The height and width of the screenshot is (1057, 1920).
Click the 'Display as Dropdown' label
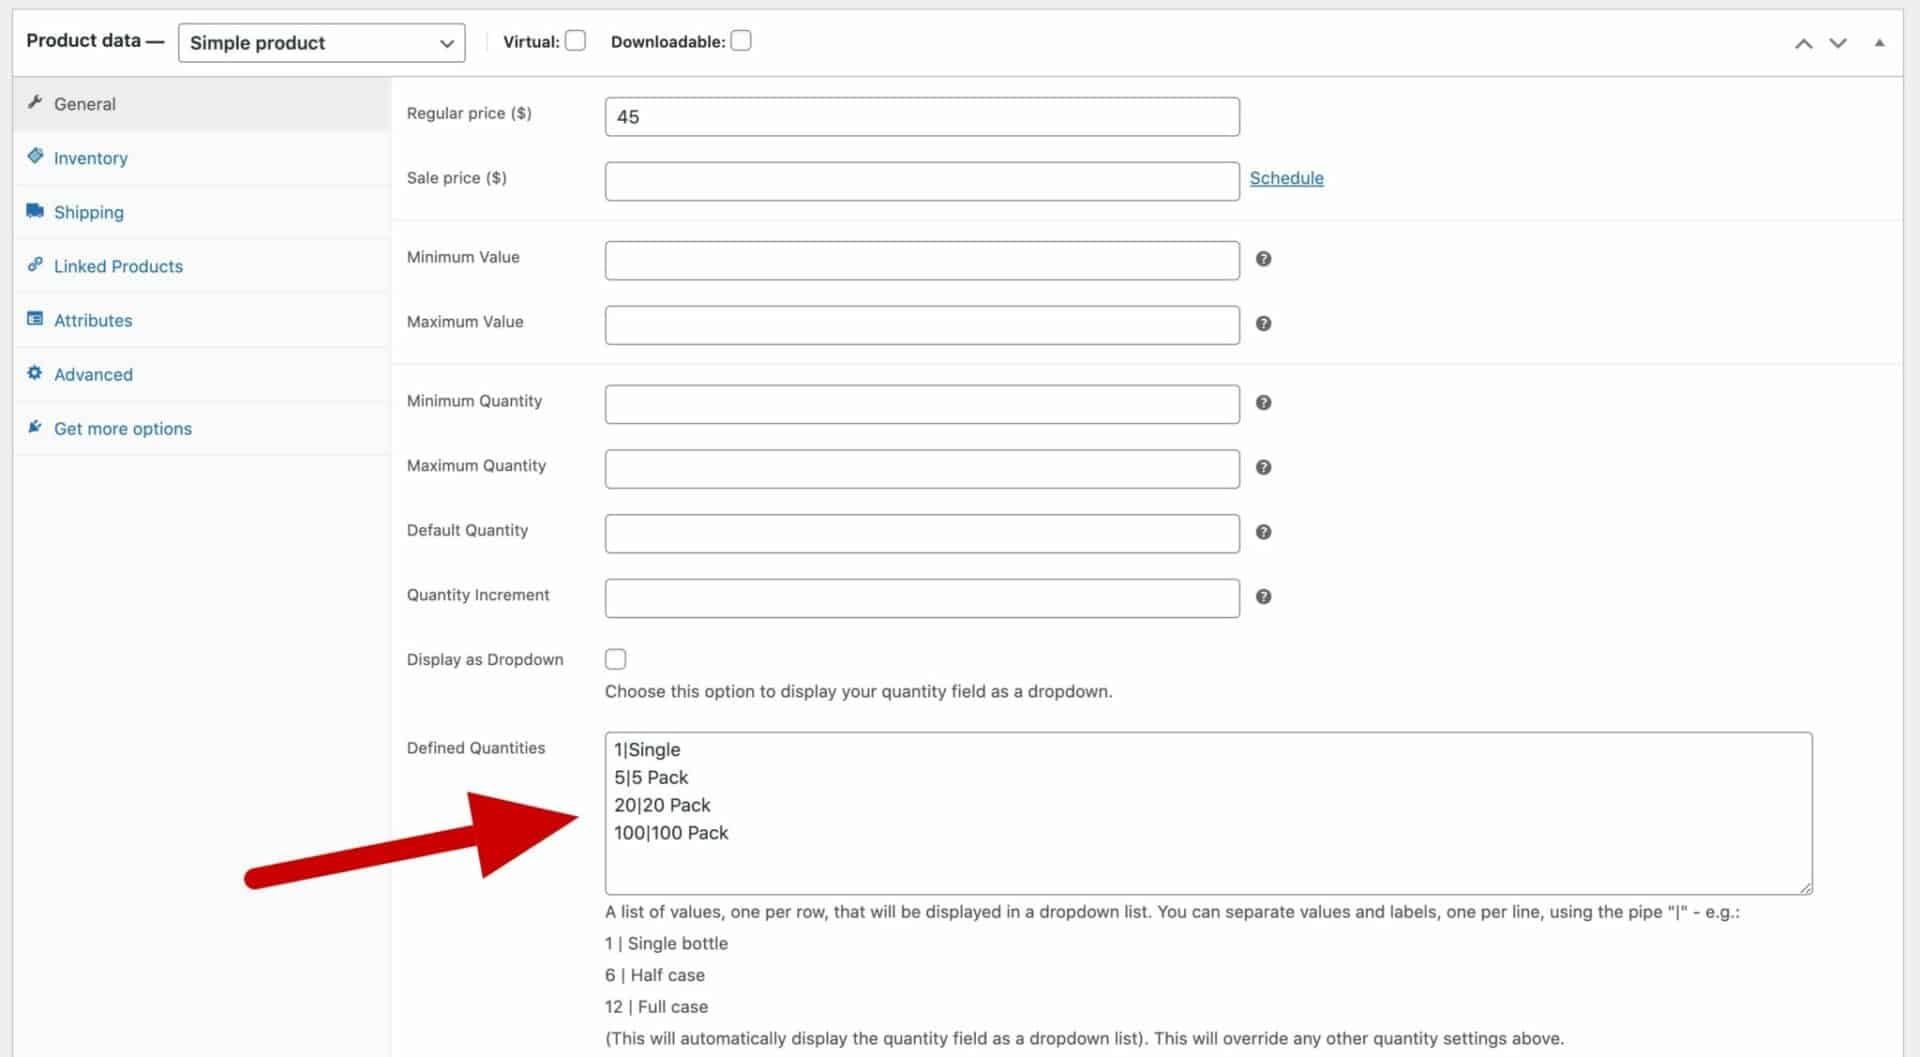click(x=485, y=660)
